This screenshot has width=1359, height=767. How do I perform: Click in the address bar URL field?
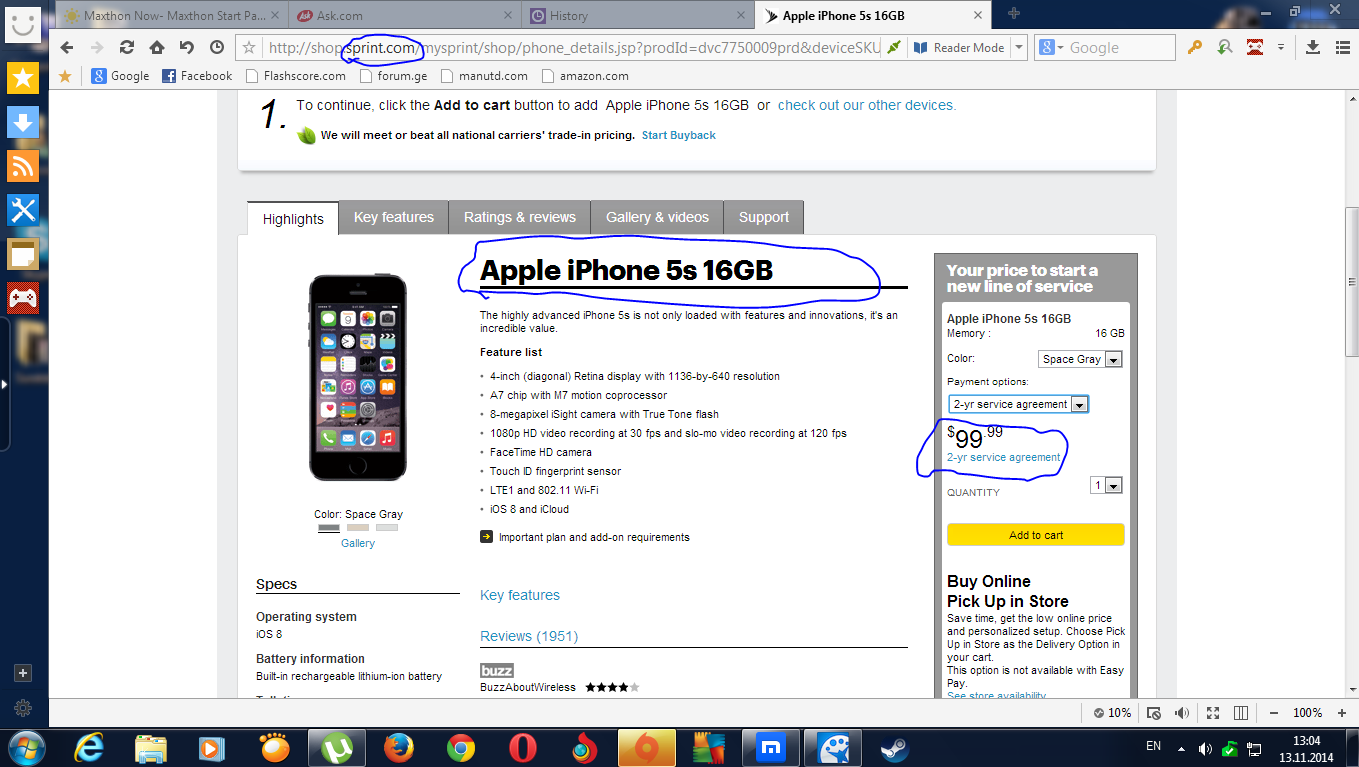tap(572, 47)
